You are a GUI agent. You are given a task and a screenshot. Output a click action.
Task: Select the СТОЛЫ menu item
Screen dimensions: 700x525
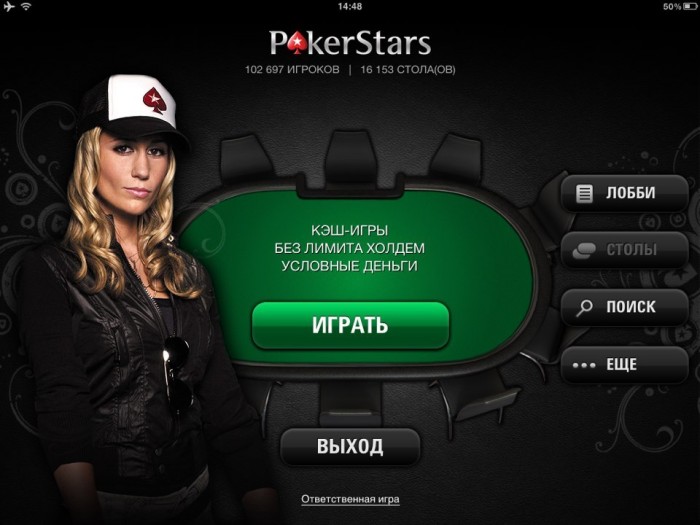pos(625,250)
